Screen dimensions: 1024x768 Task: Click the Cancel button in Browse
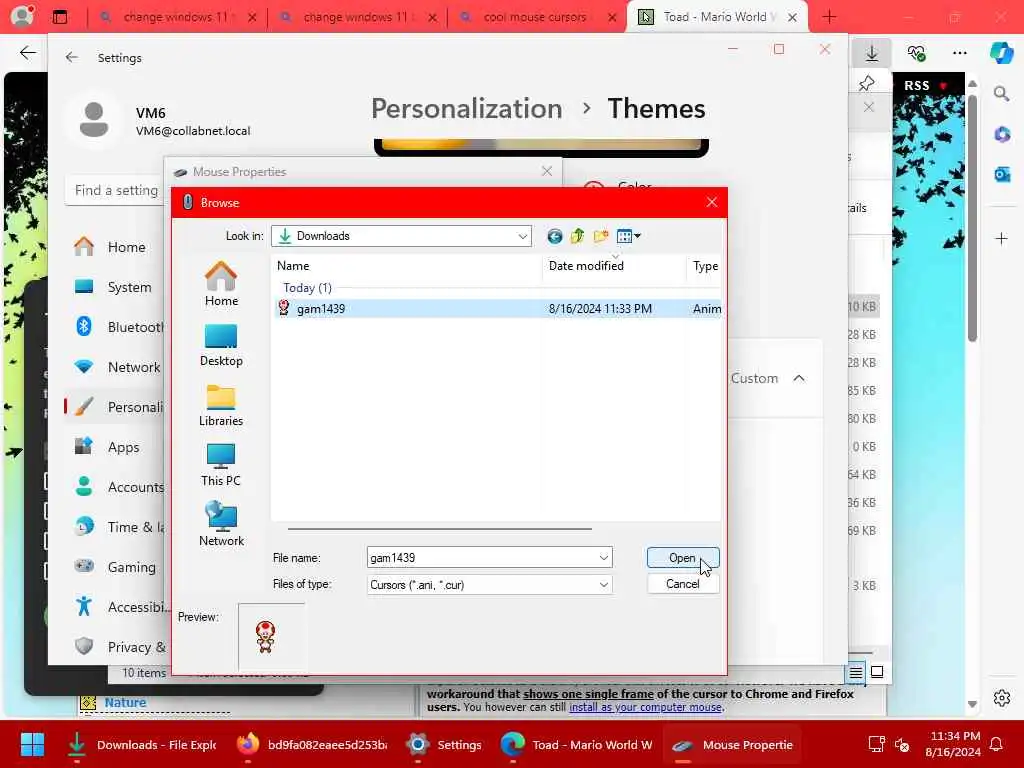tap(682, 584)
